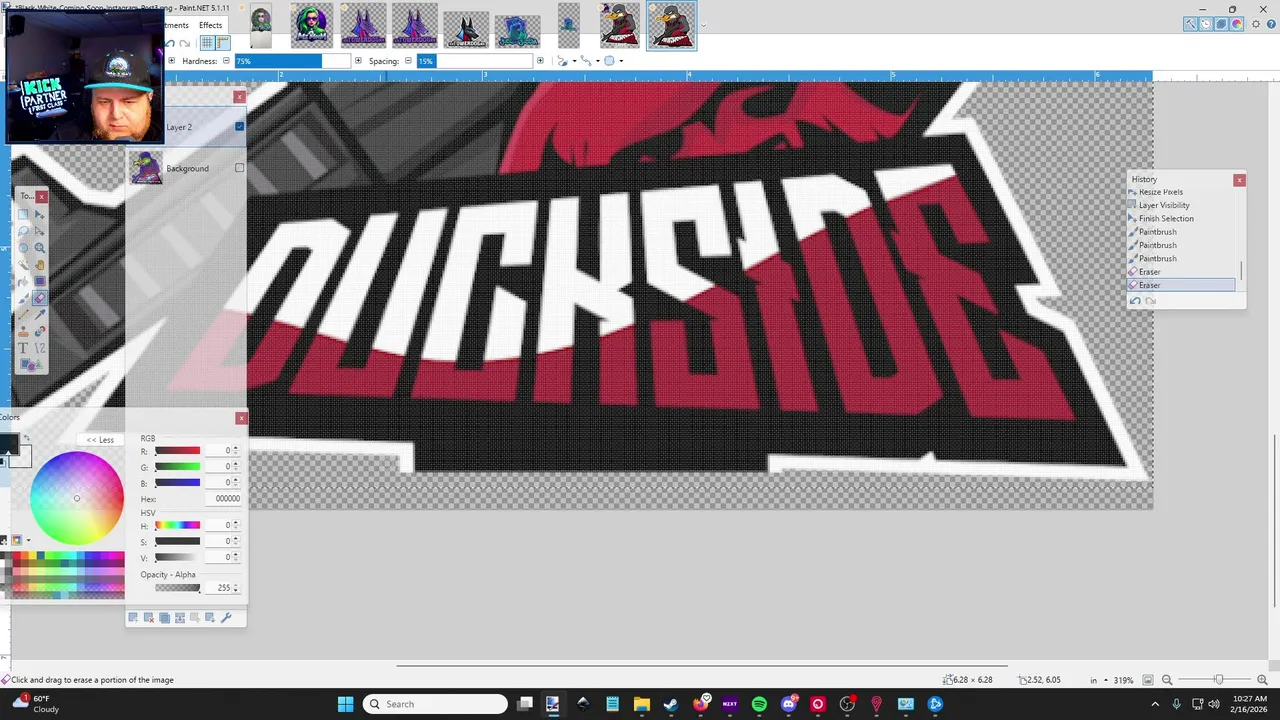
Task: Select the Ellipse Select tool
Action: 23,248
